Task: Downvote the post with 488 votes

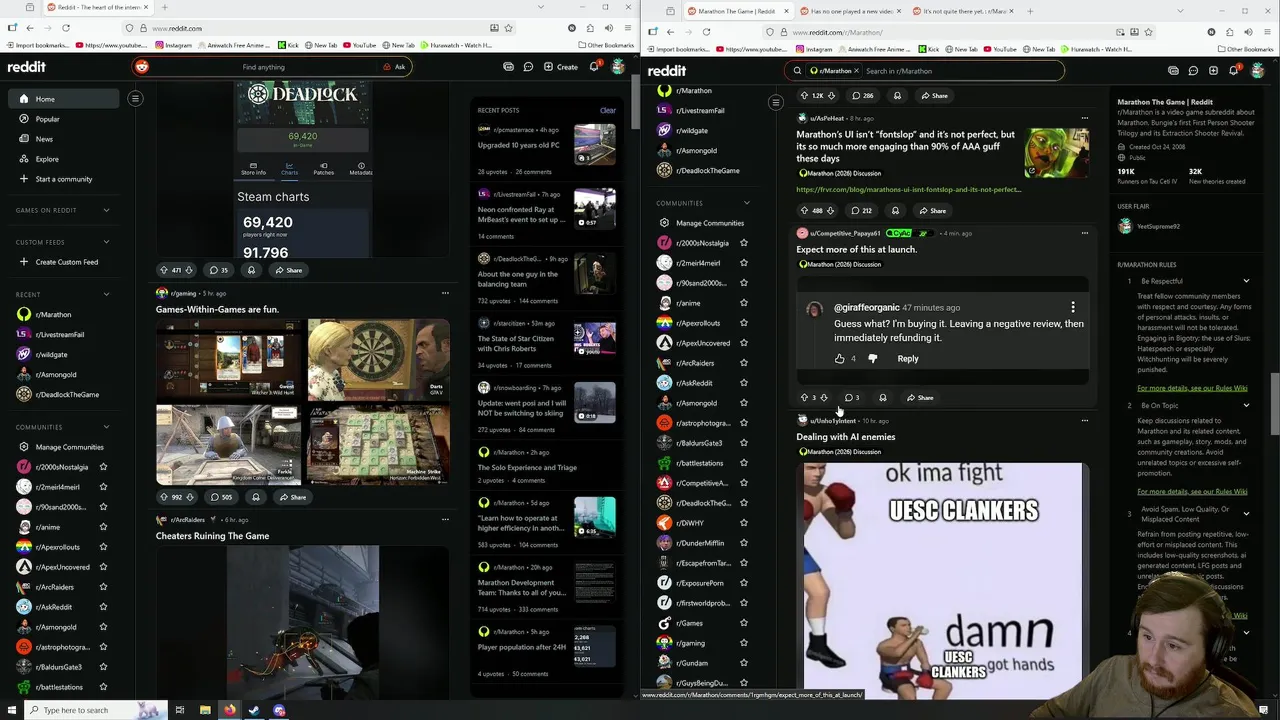Action: pyautogui.click(x=830, y=211)
